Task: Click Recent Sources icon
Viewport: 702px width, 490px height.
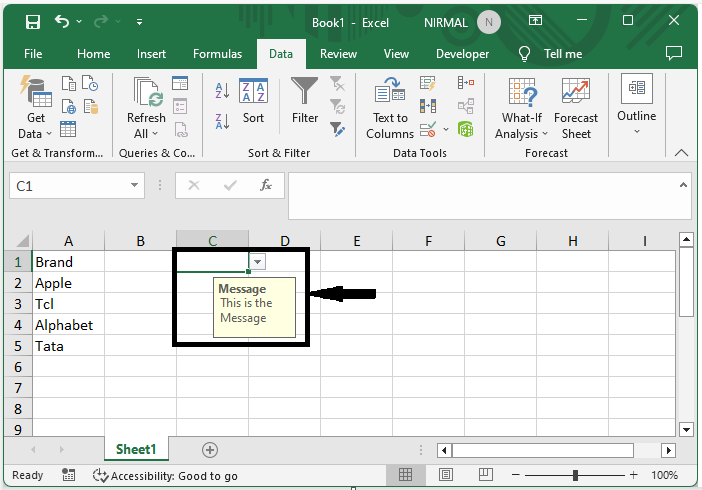Action: coord(90,83)
